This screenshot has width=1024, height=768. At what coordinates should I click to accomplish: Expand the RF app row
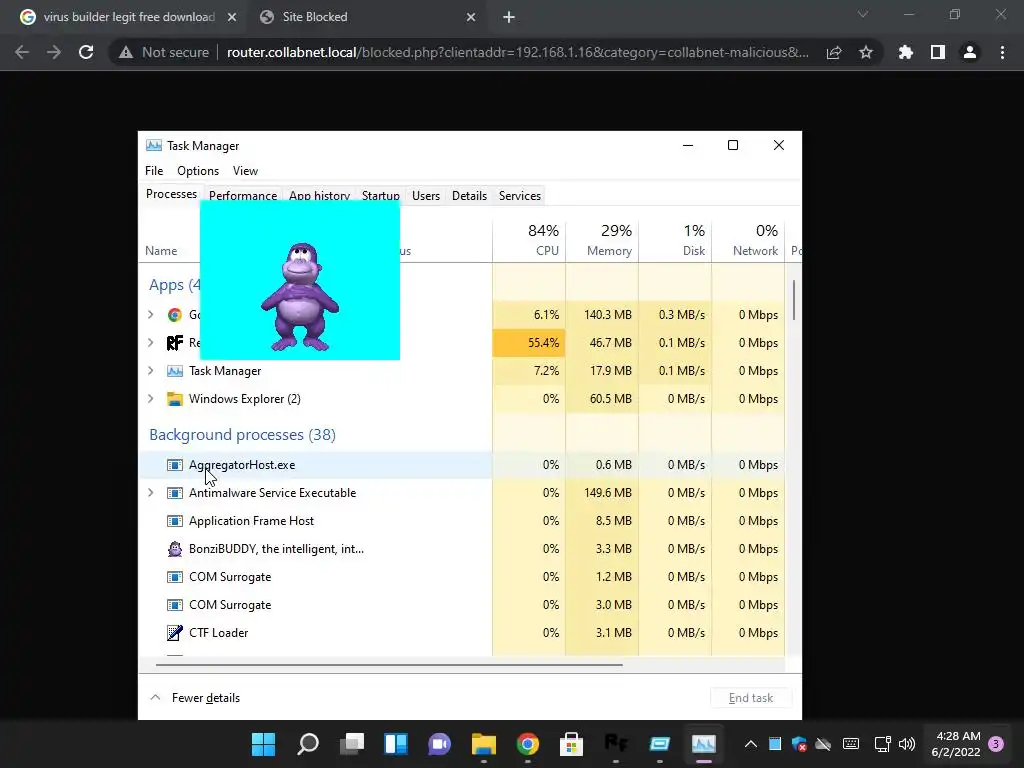point(151,343)
